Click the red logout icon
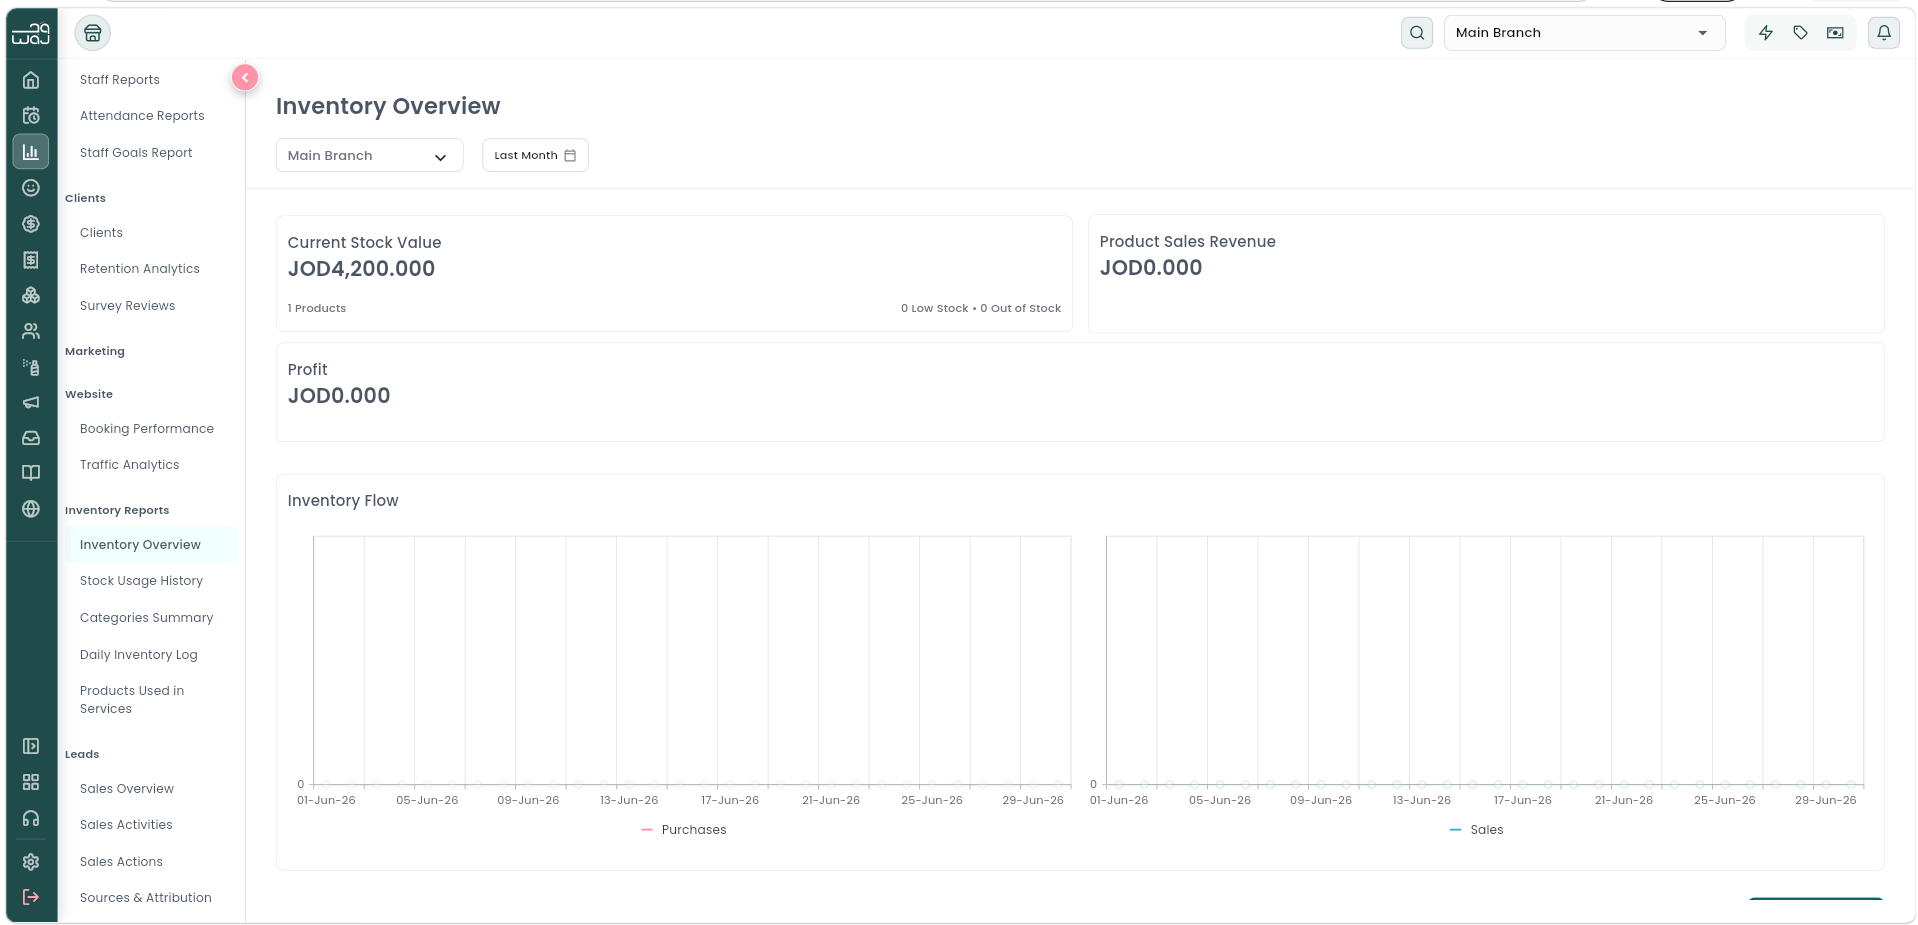 tap(31, 897)
